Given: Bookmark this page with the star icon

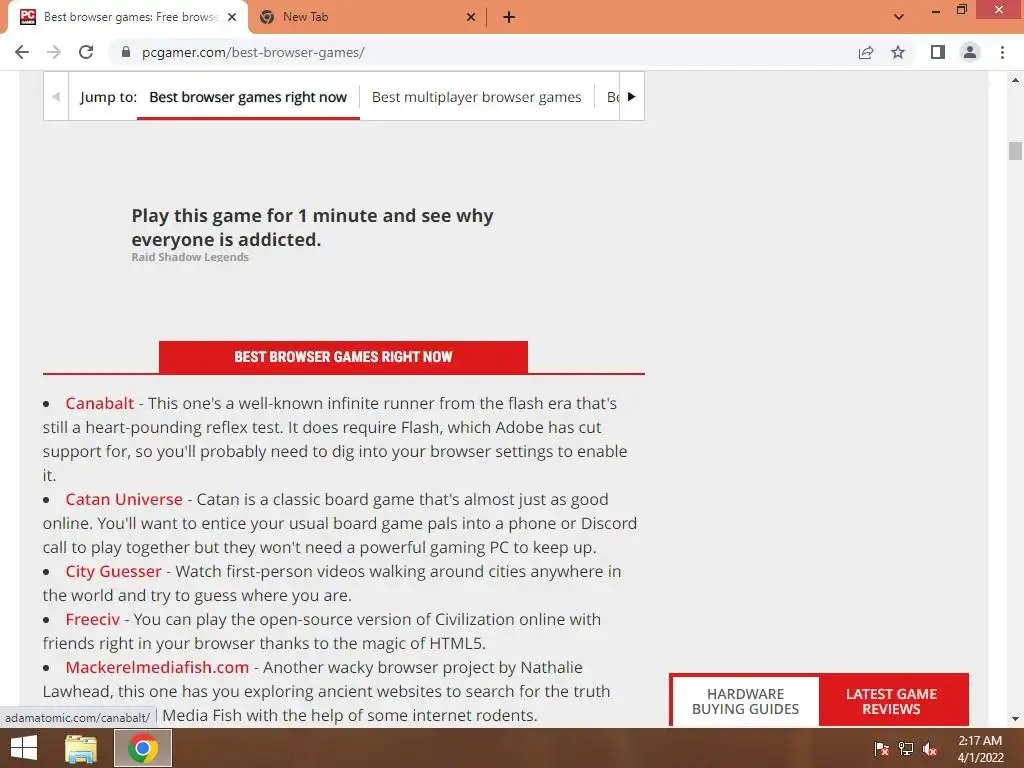Looking at the screenshot, I should click(x=898, y=52).
